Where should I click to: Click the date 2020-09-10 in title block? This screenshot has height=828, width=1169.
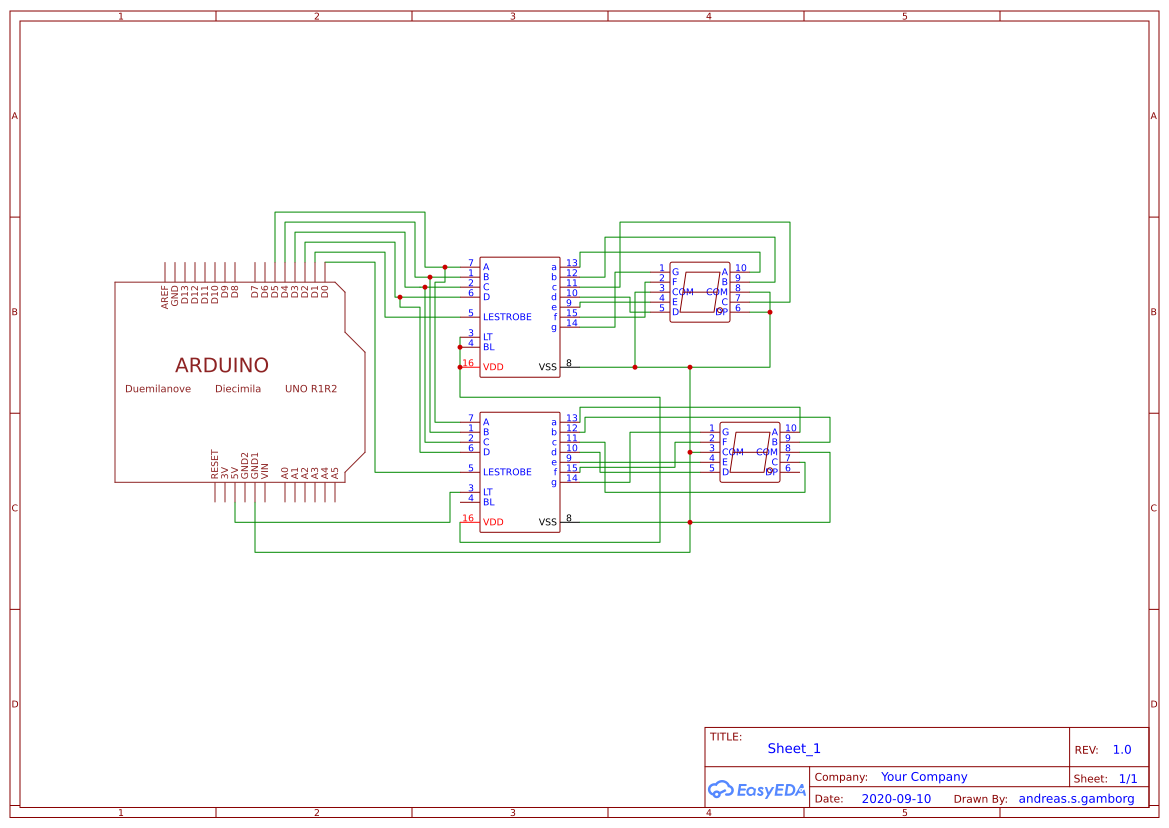coord(898,798)
